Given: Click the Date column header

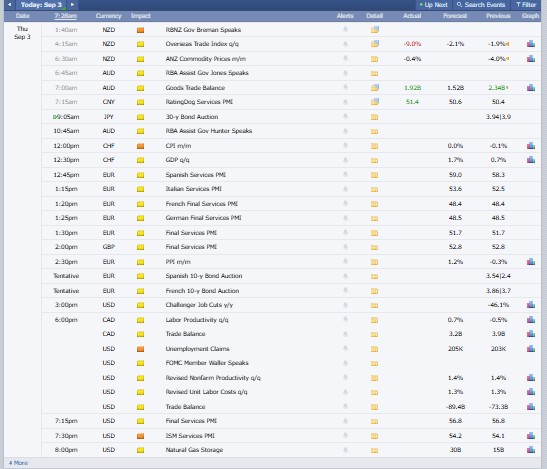Looking at the screenshot, I should (22, 16).
